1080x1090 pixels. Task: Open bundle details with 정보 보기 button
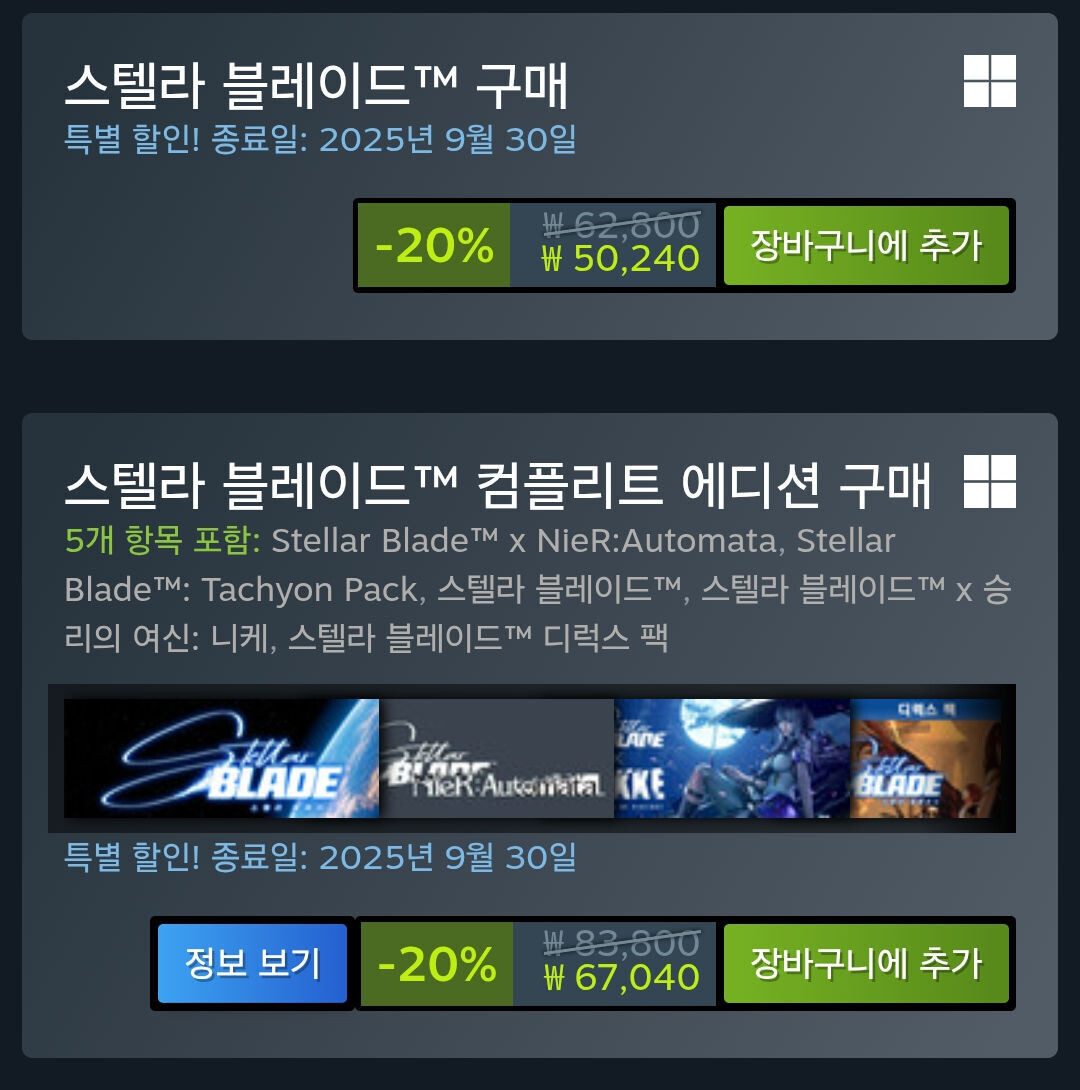pos(252,963)
